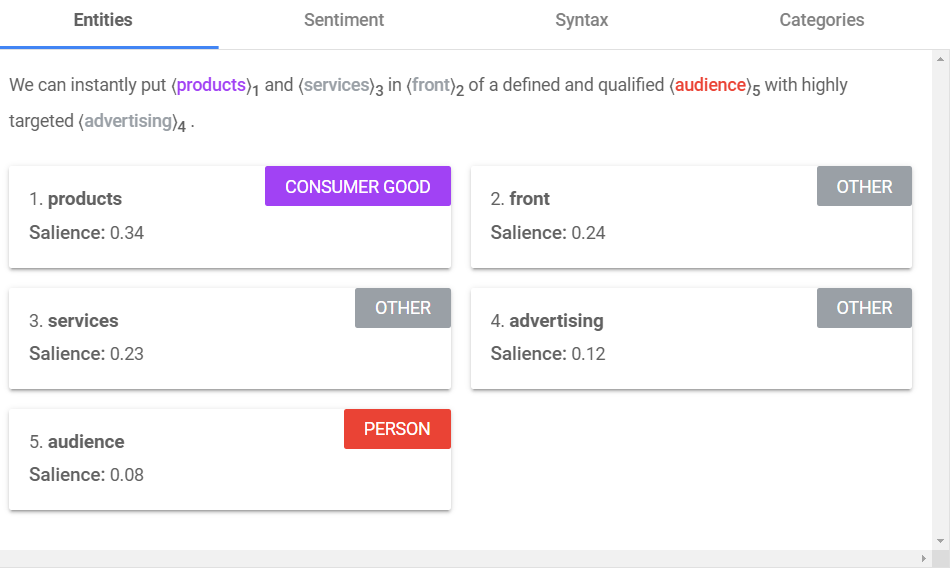Select the Syntax tab

point(582,21)
